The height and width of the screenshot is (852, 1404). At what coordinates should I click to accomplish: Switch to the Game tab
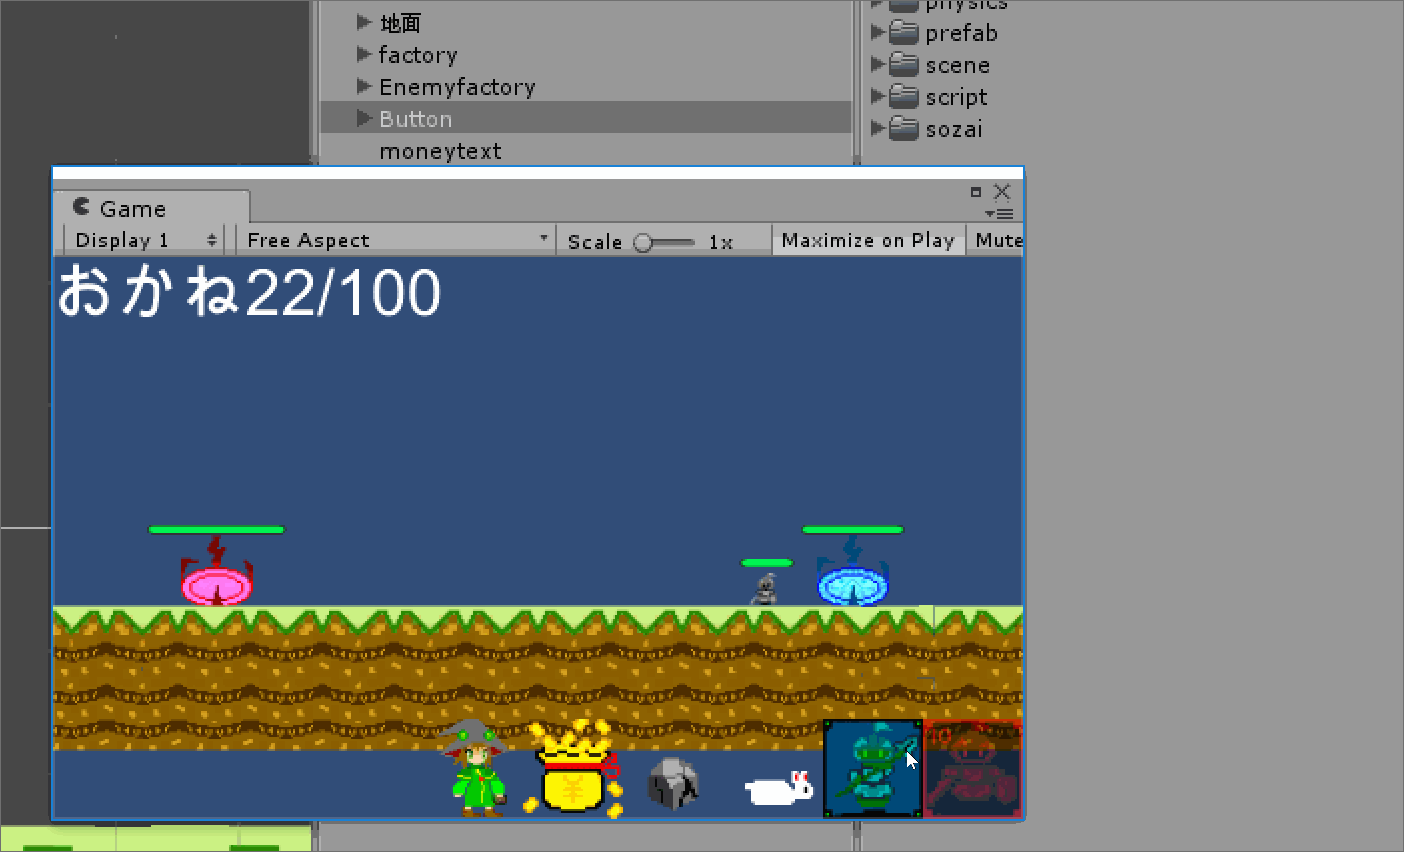131,209
